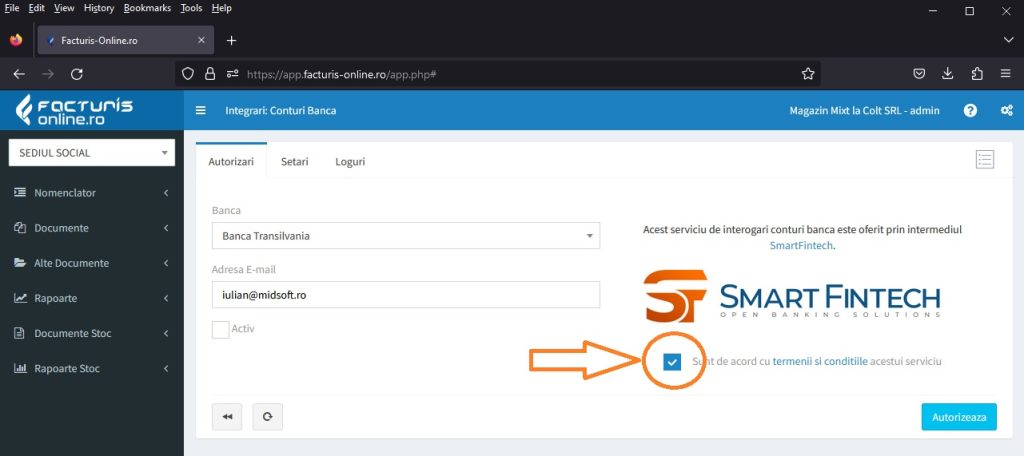The image size is (1024, 456).
Task: Open the File menu
Action: pos(12,8)
